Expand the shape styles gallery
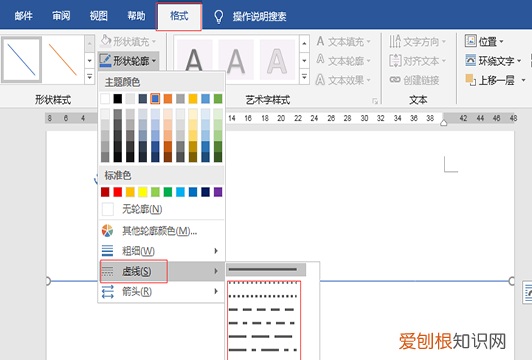Viewport: 532px width, 360px height. coord(90,77)
